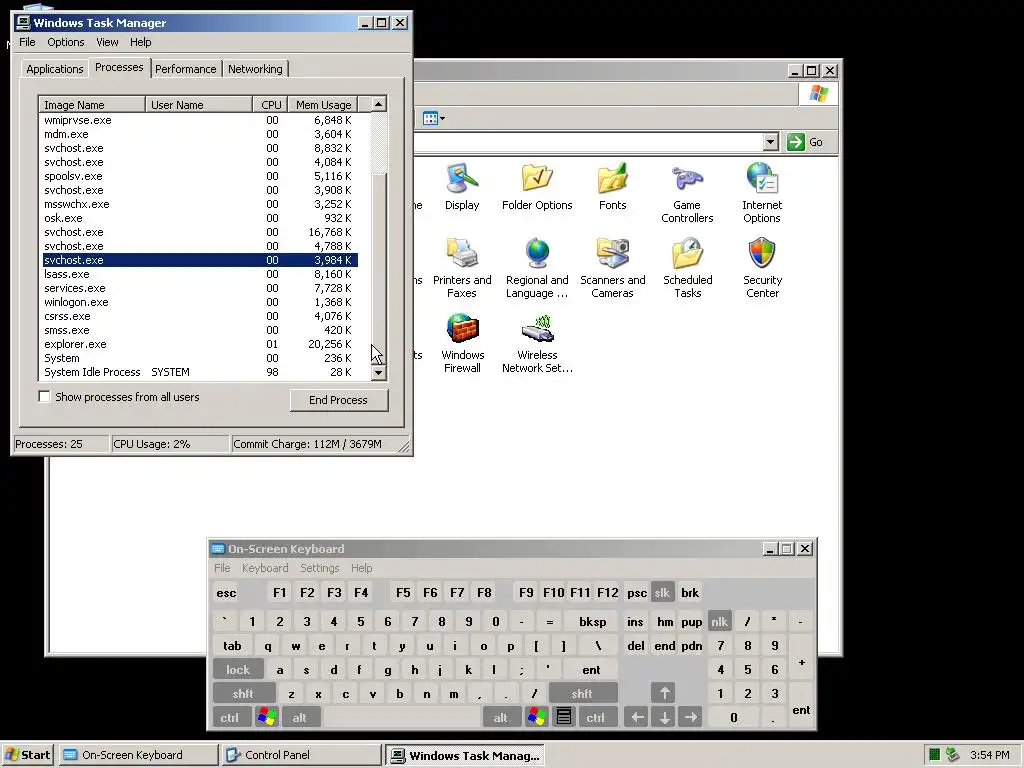Click the down arrow key on On-Screen Keyboard

tap(664, 717)
